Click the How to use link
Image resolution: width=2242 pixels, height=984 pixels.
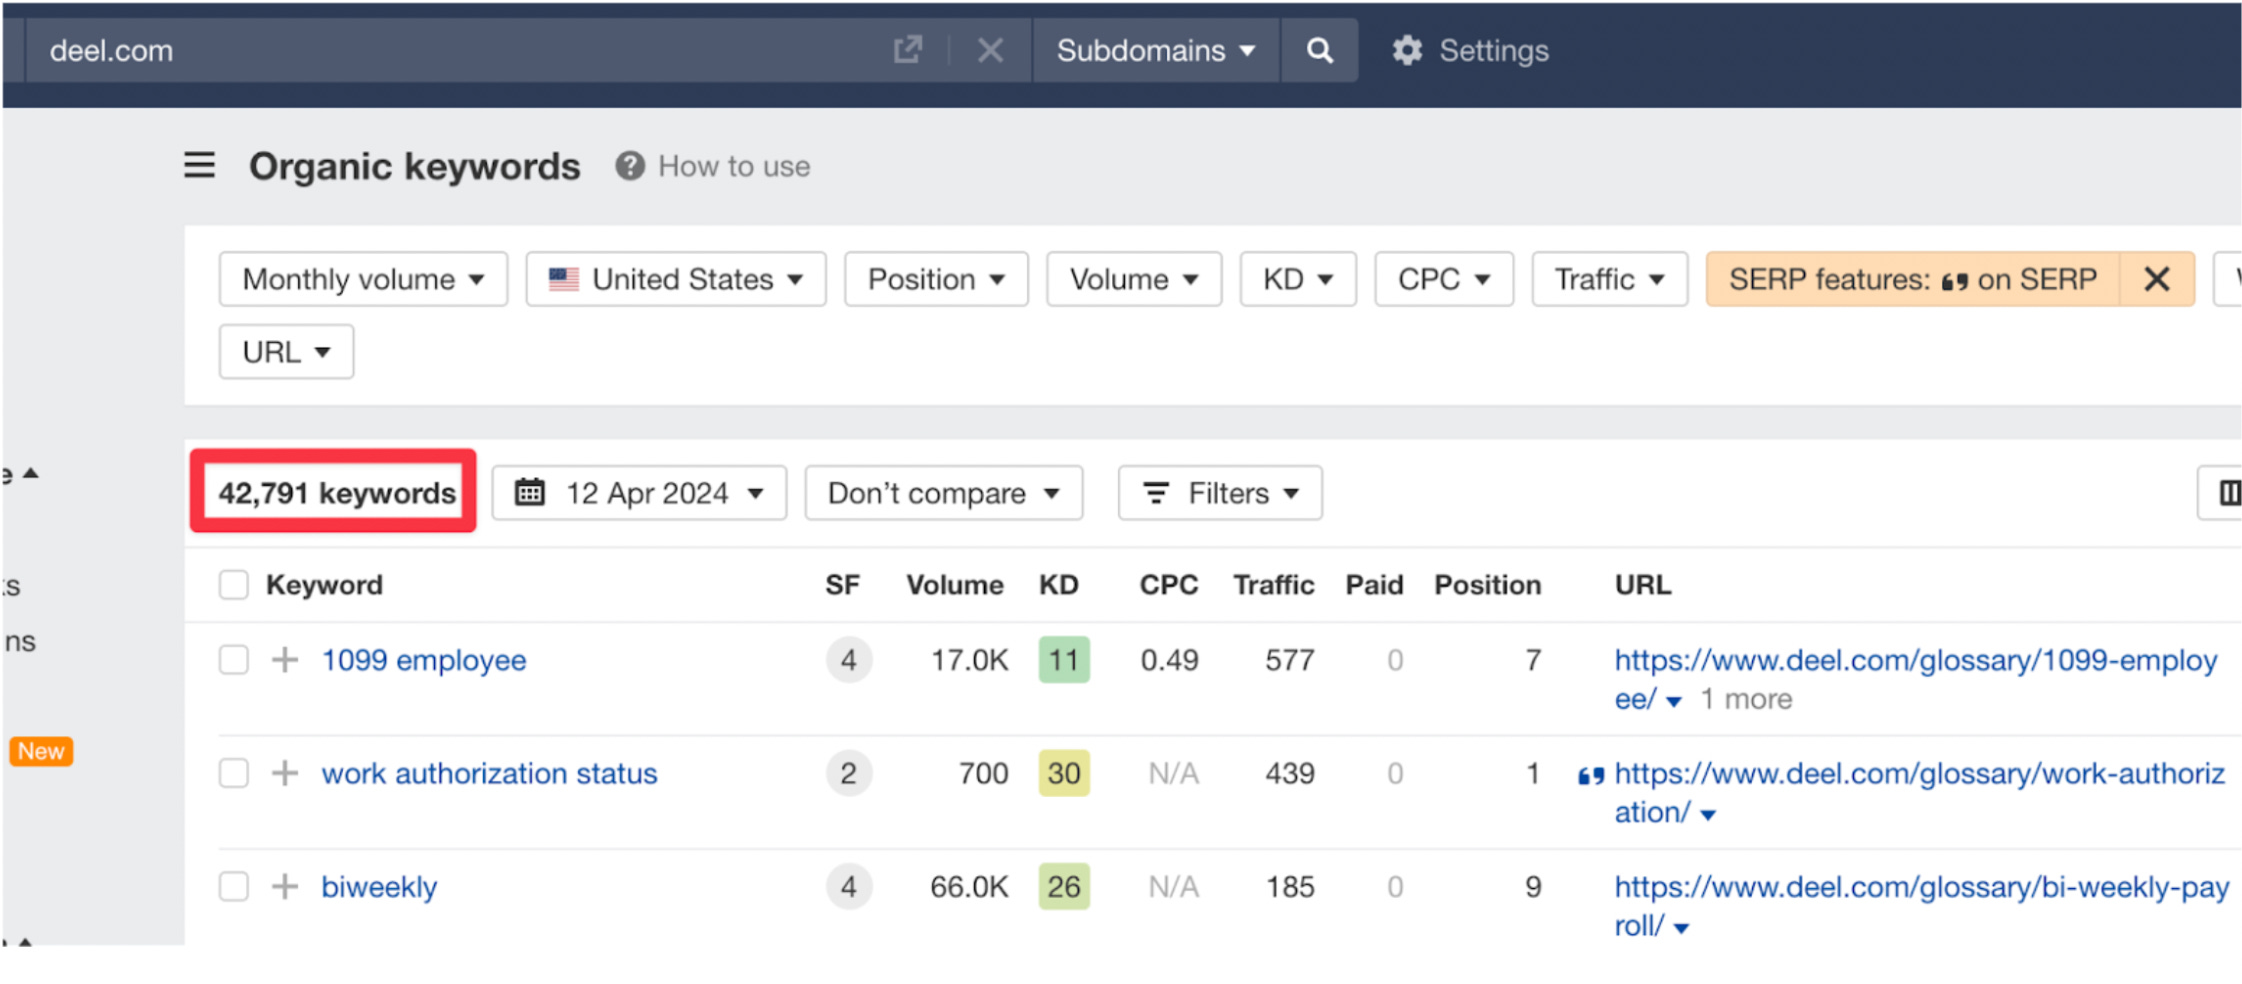tap(734, 166)
